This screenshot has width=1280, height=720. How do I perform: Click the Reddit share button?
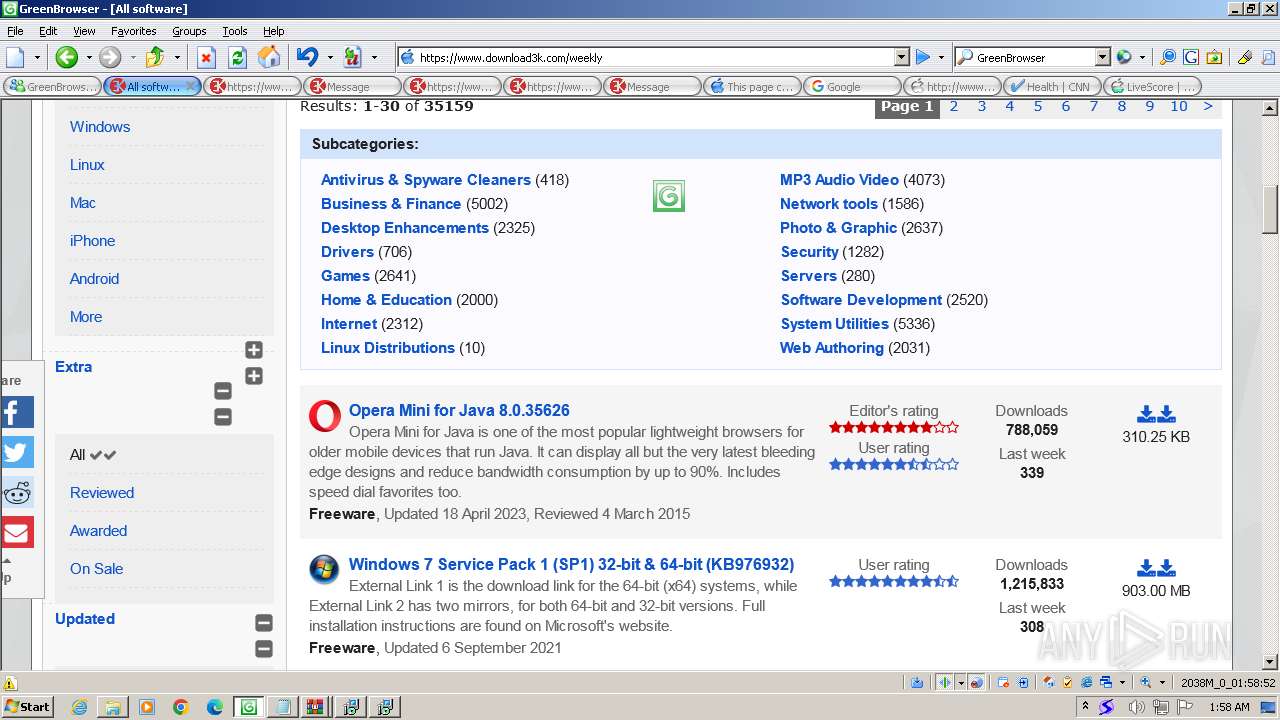(16, 492)
